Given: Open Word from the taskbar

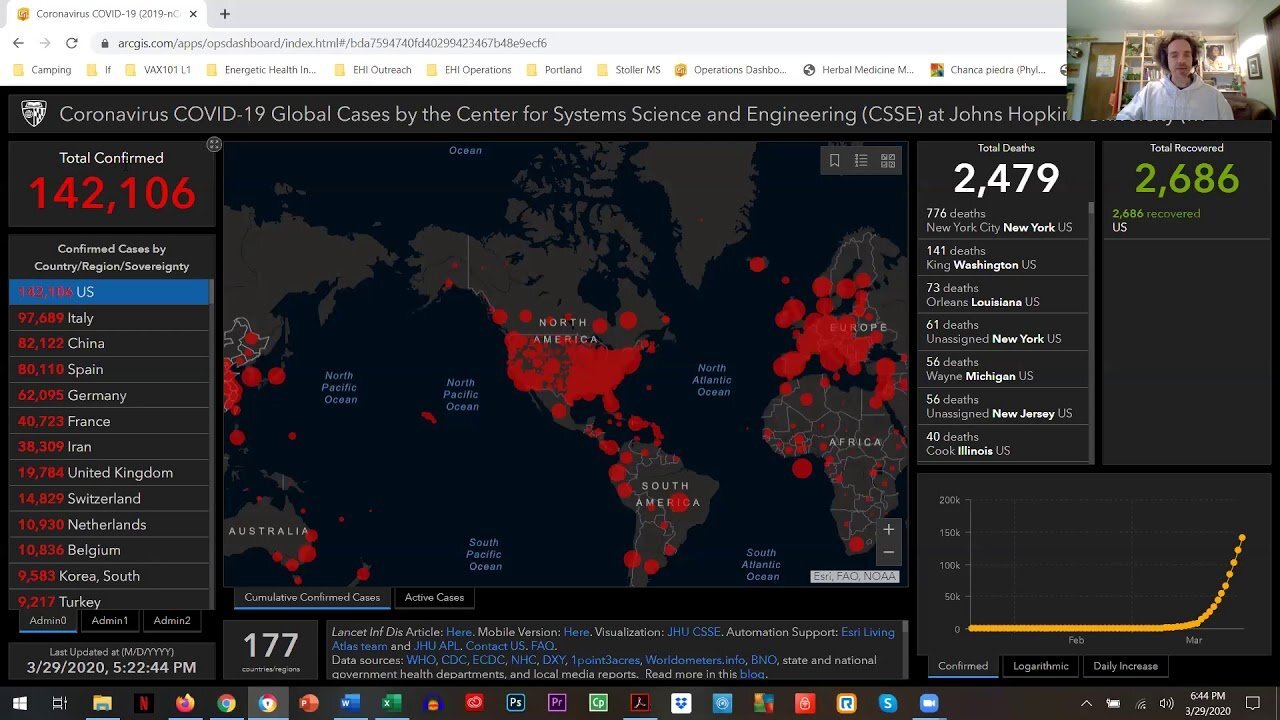Looking at the screenshot, I should tap(349, 703).
